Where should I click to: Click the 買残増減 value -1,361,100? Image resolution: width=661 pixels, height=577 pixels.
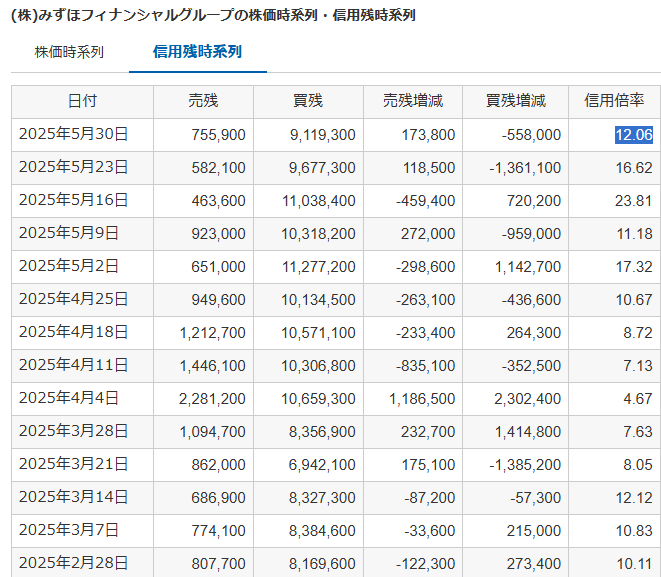pos(525,167)
